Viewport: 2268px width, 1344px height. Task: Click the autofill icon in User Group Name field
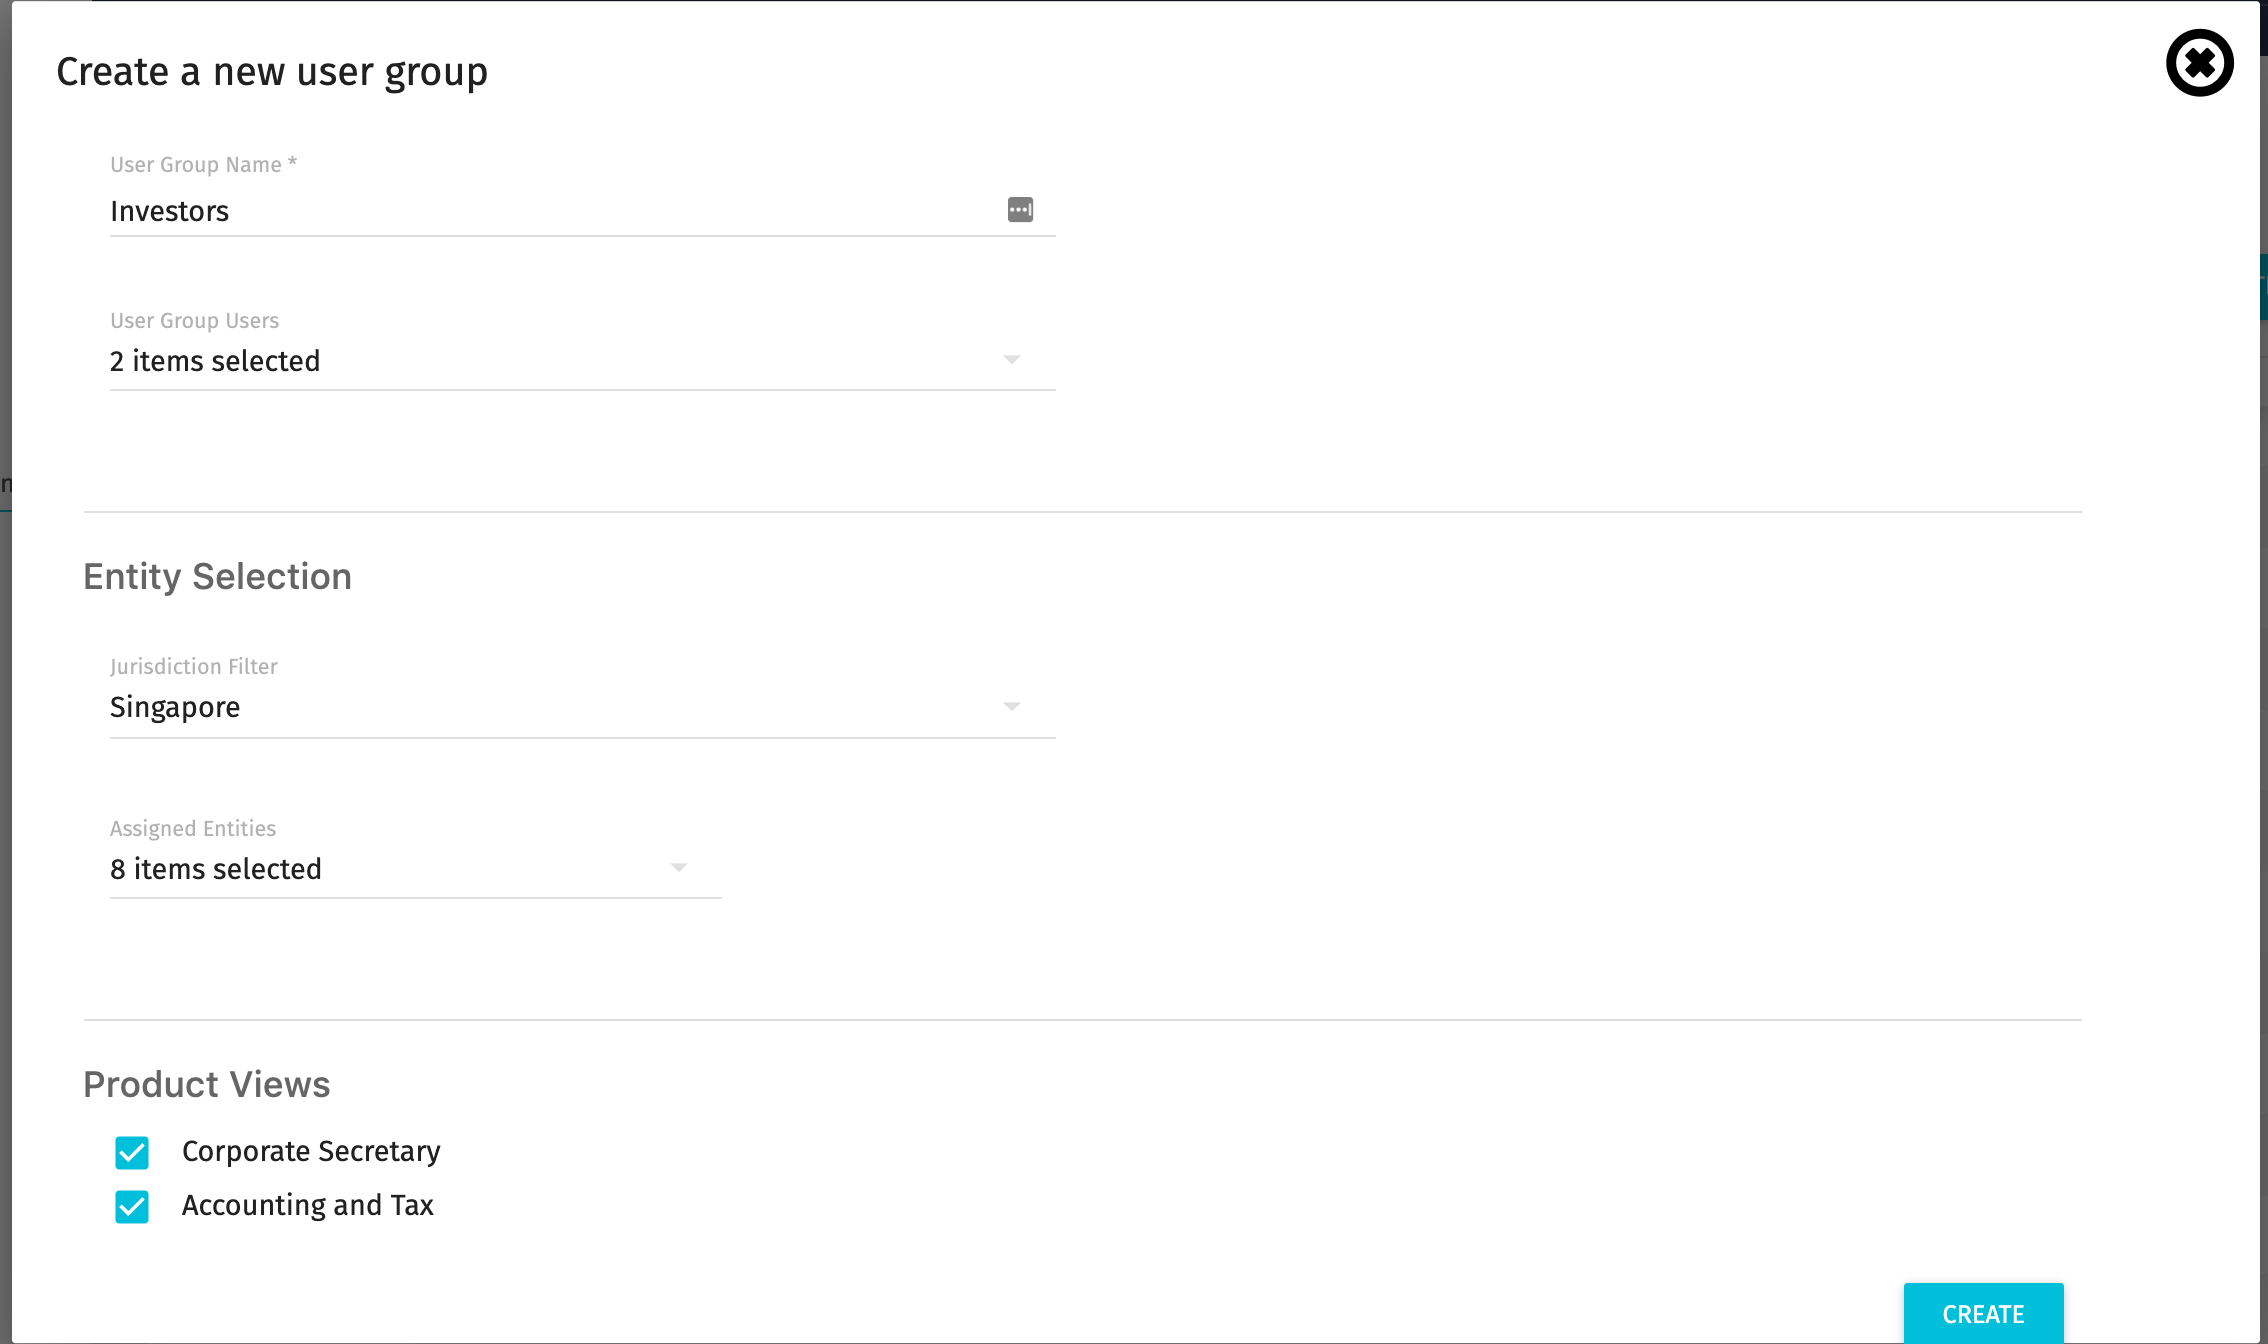pyautogui.click(x=1020, y=210)
